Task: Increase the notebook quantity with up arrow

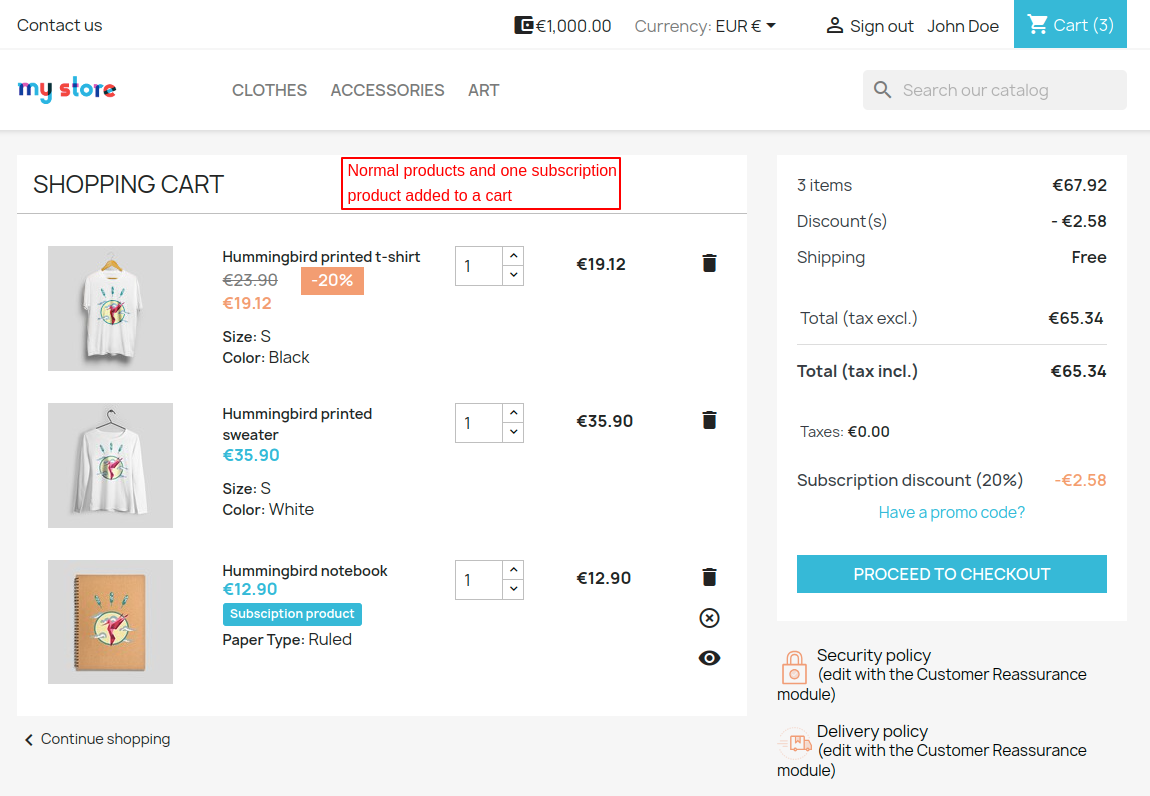Action: [x=513, y=570]
